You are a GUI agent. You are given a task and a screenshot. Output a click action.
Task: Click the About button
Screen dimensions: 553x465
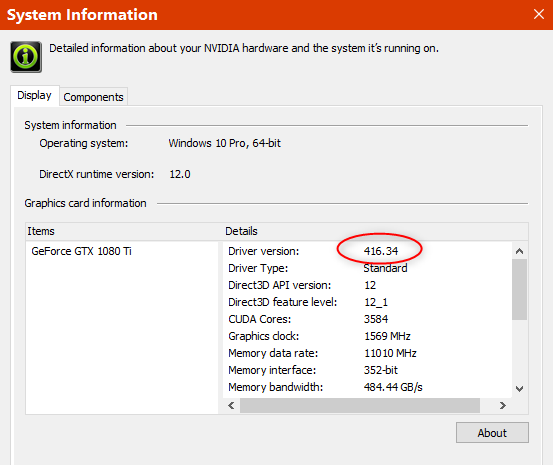[492, 433]
